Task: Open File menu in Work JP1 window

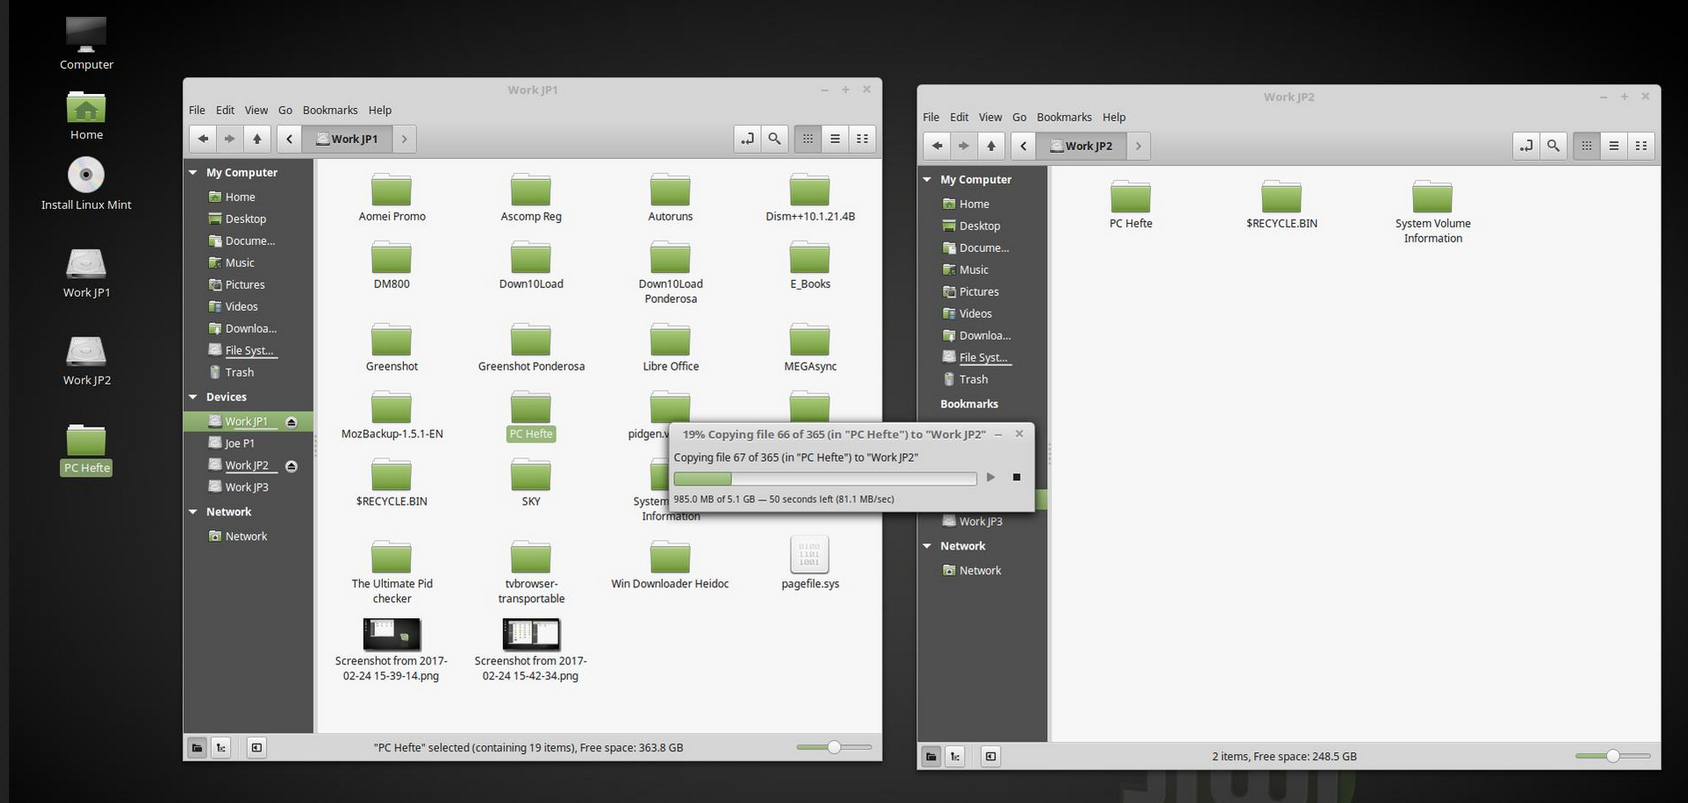Action: coord(197,110)
